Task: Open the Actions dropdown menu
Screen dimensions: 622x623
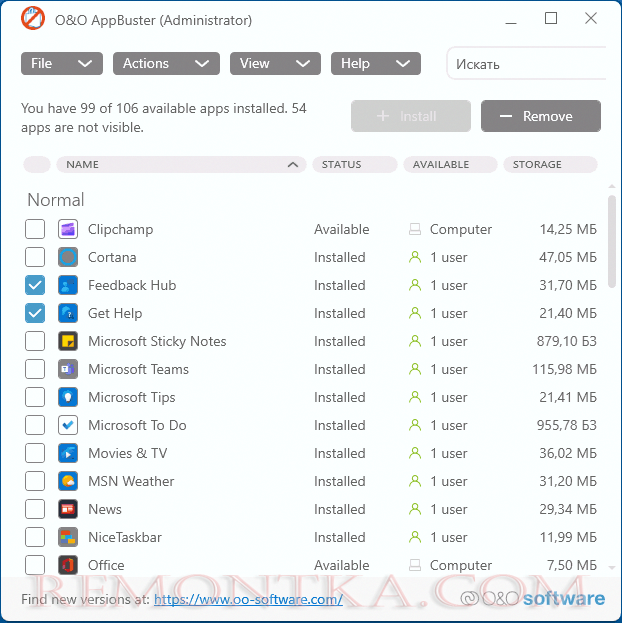Action: pos(166,64)
